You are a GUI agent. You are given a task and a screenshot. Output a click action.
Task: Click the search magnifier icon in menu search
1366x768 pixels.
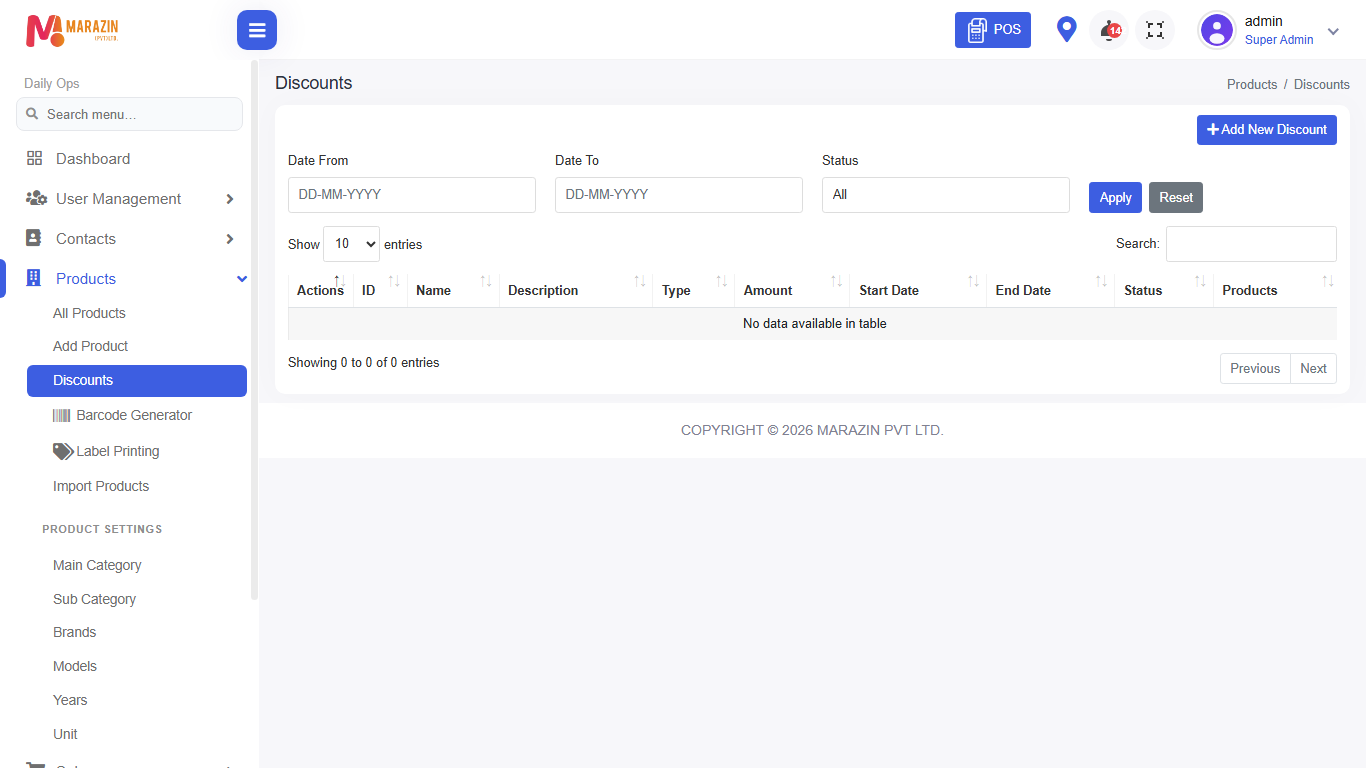[x=32, y=114]
